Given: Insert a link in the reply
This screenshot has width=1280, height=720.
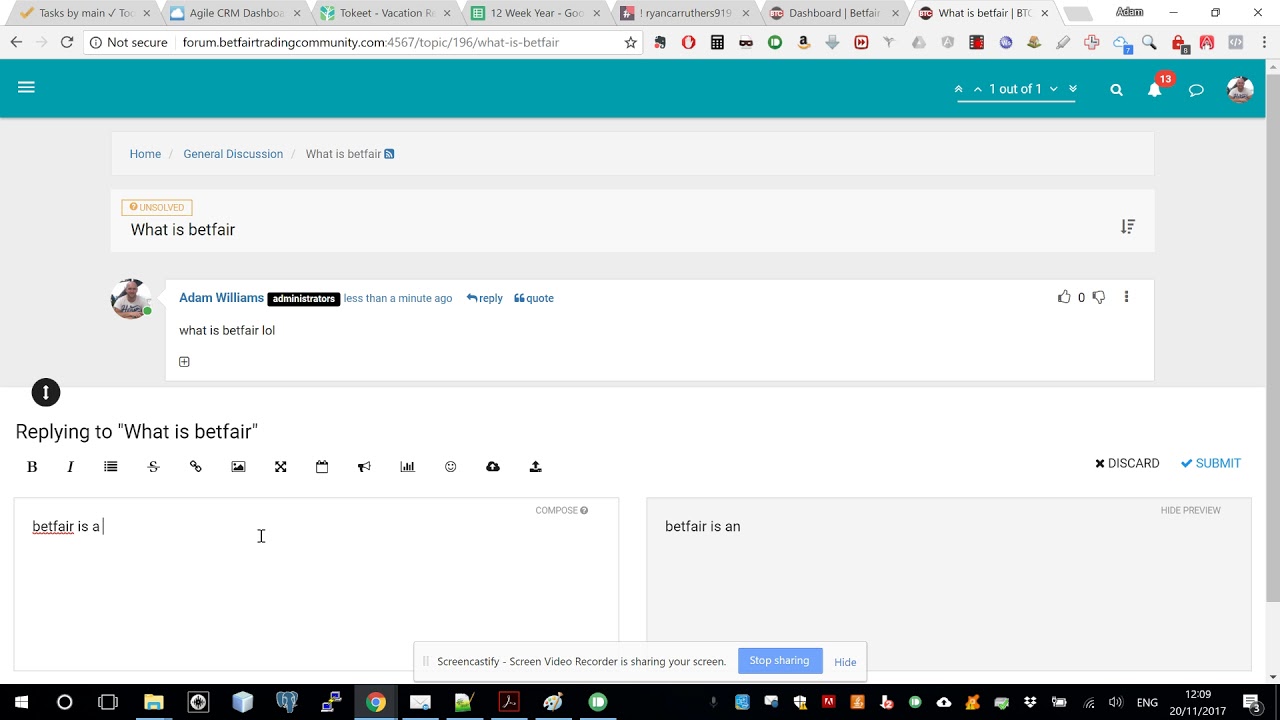Looking at the screenshot, I should point(196,467).
